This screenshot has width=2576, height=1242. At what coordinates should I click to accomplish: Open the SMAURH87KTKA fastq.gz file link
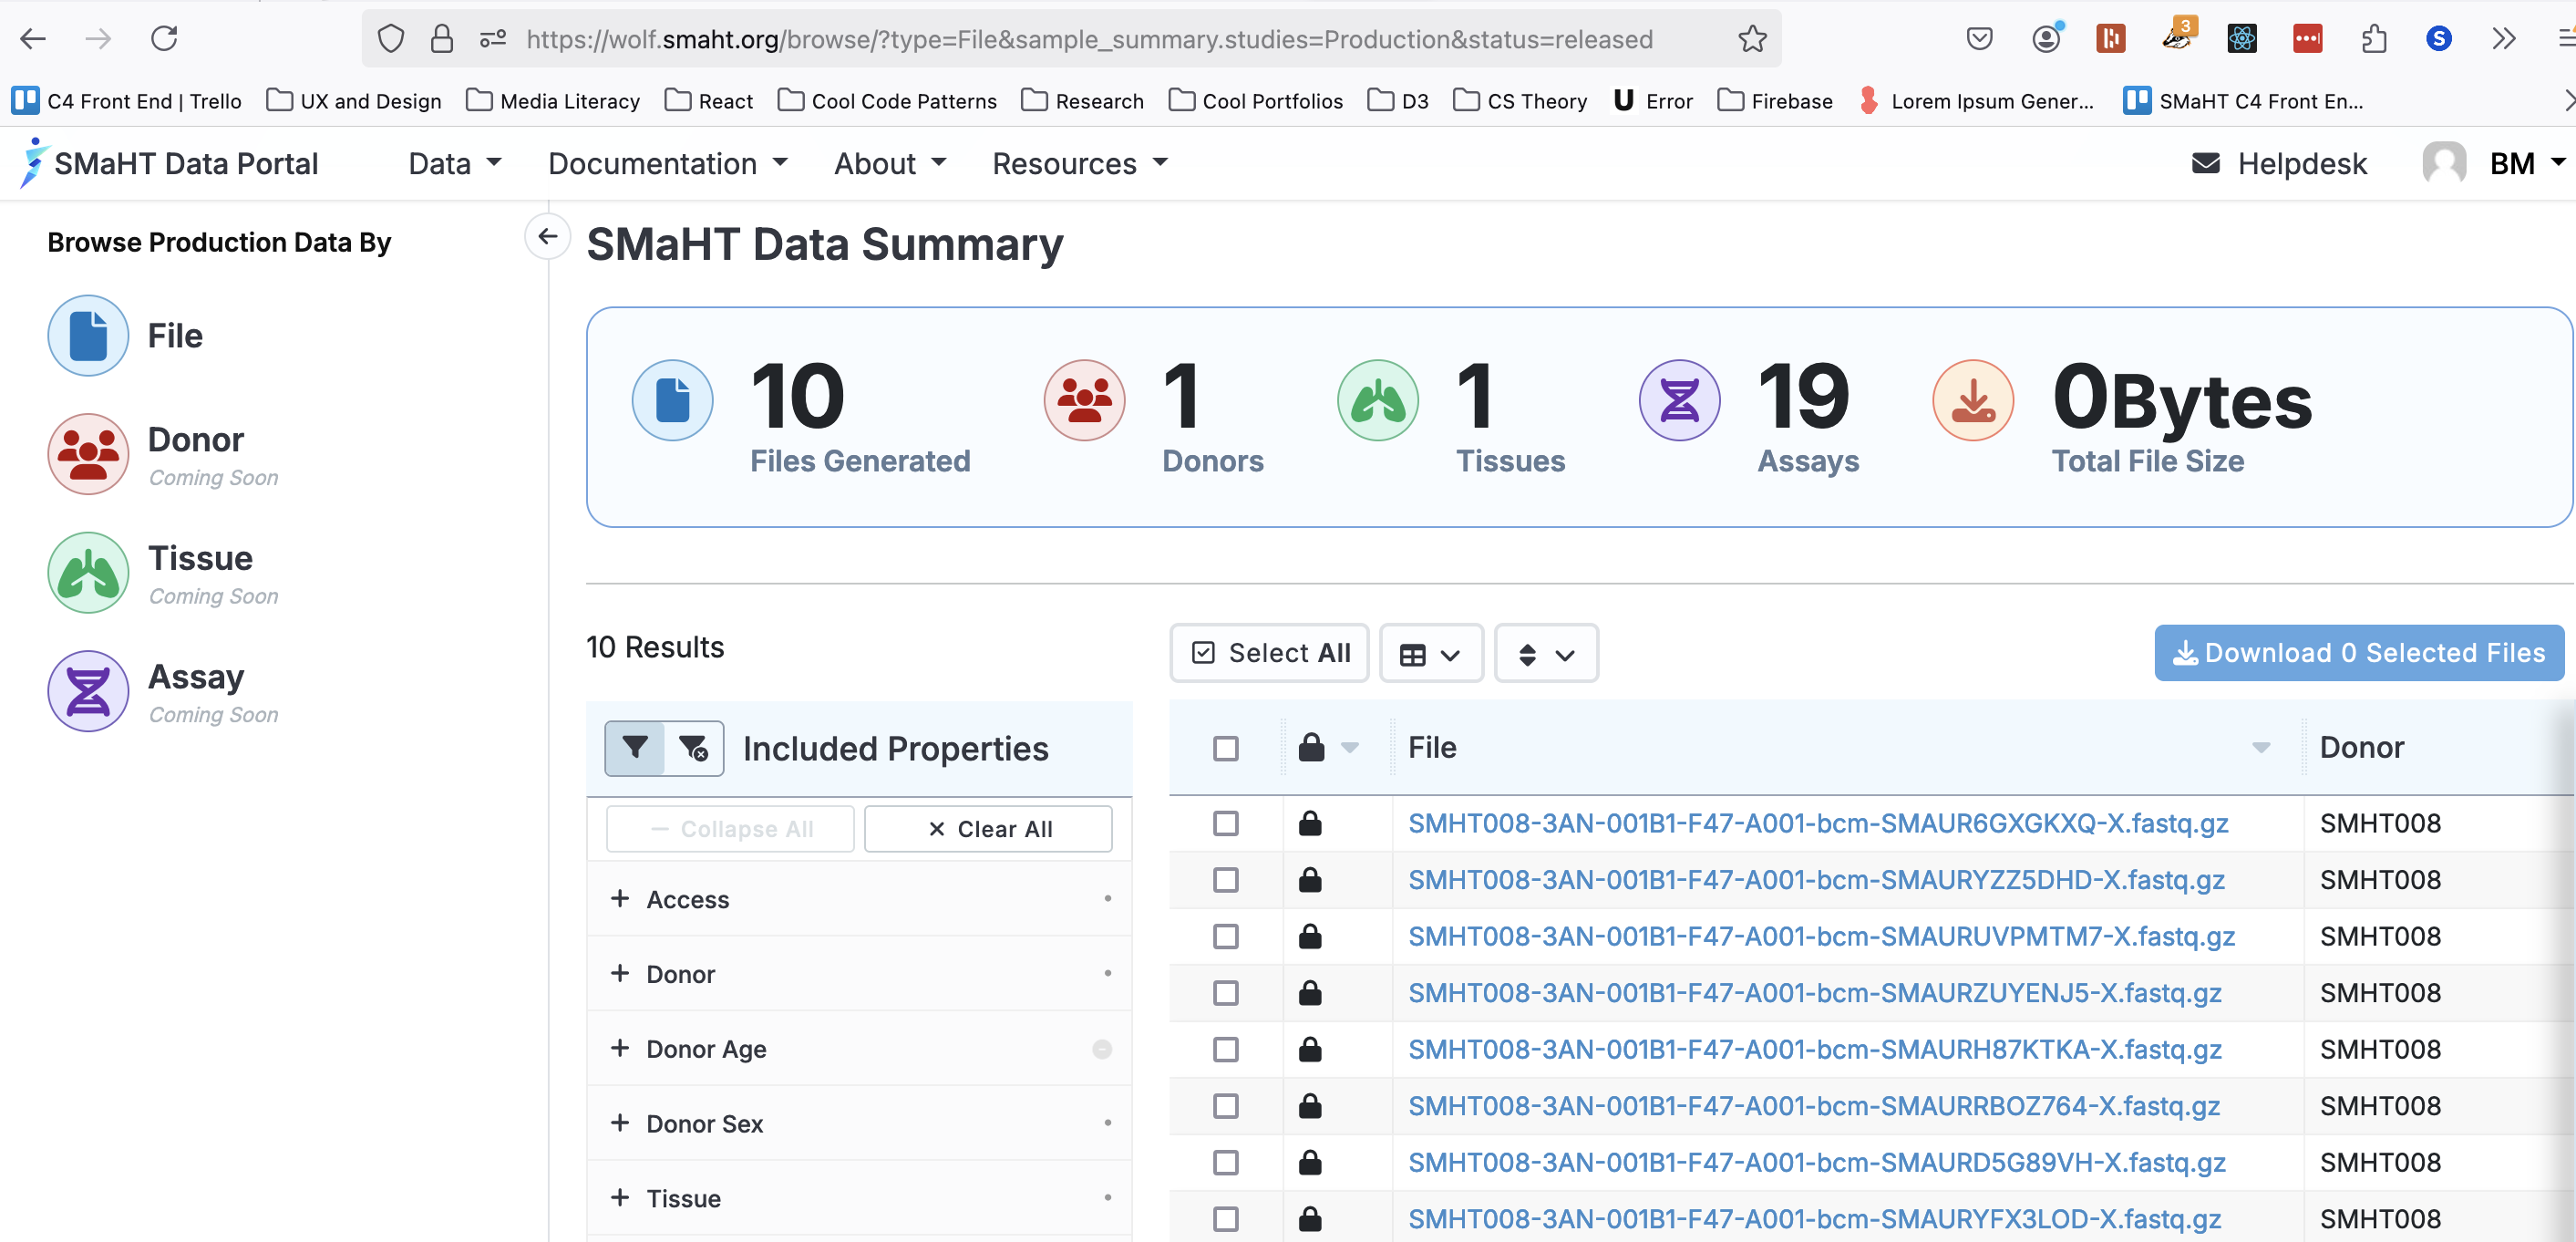(1815, 1049)
